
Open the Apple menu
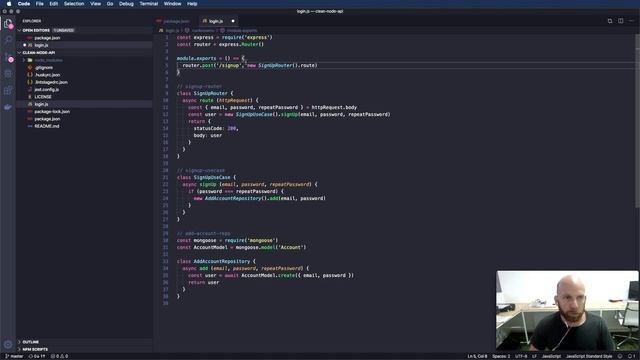[x=9, y=4]
